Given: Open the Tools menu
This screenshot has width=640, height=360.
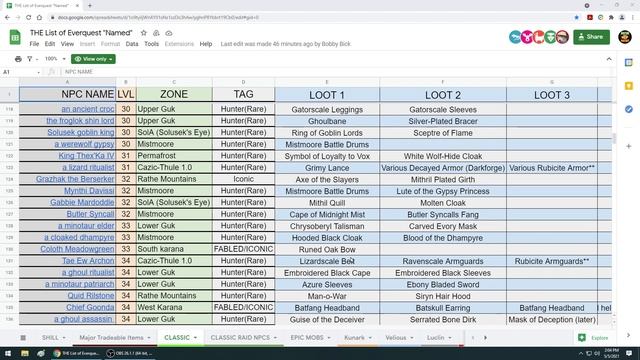Looking at the screenshot, I should coord(151,44).
